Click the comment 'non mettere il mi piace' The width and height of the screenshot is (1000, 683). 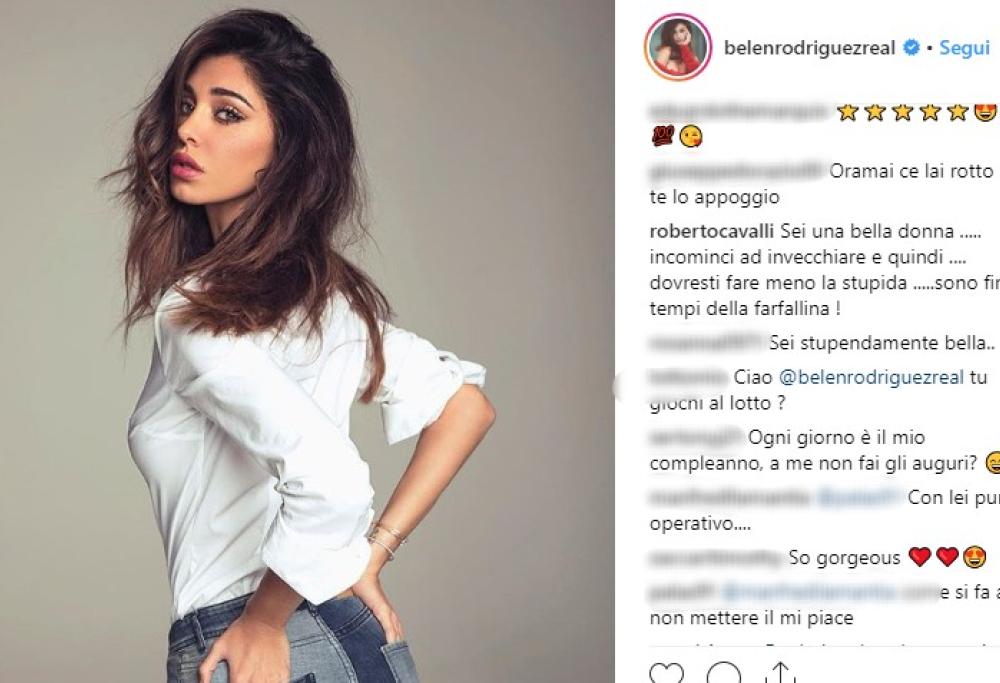[x=751, y=617]
